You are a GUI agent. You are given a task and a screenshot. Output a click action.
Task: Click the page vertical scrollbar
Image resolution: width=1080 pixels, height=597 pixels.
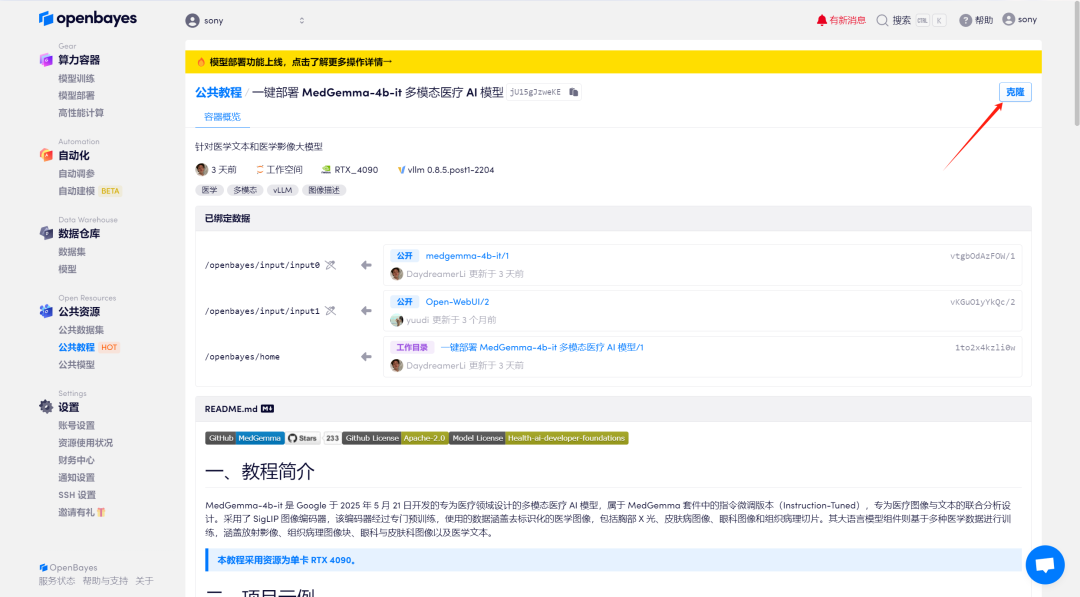tap(1077, 65)
